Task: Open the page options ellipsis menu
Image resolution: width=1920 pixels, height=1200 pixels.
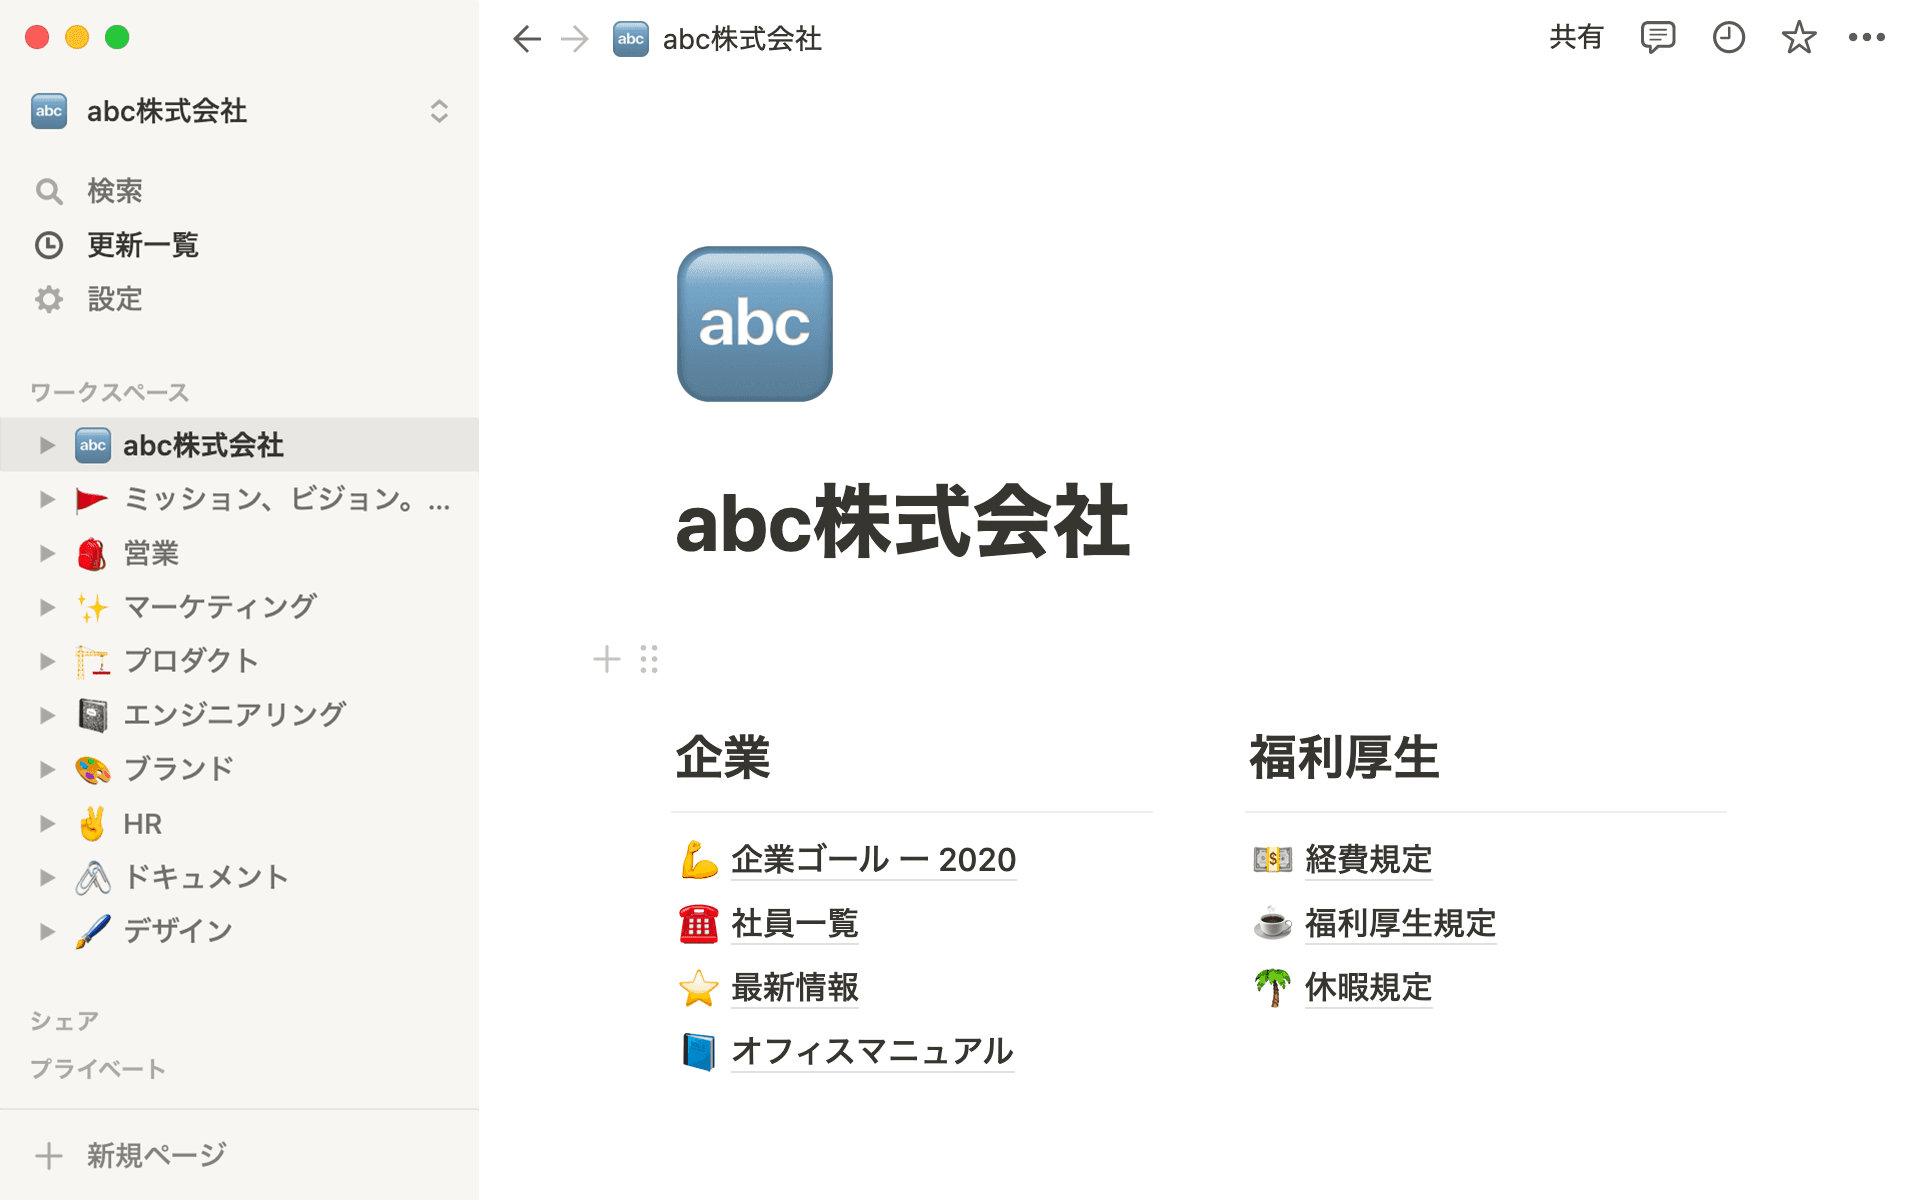Action: [1866, 38]
